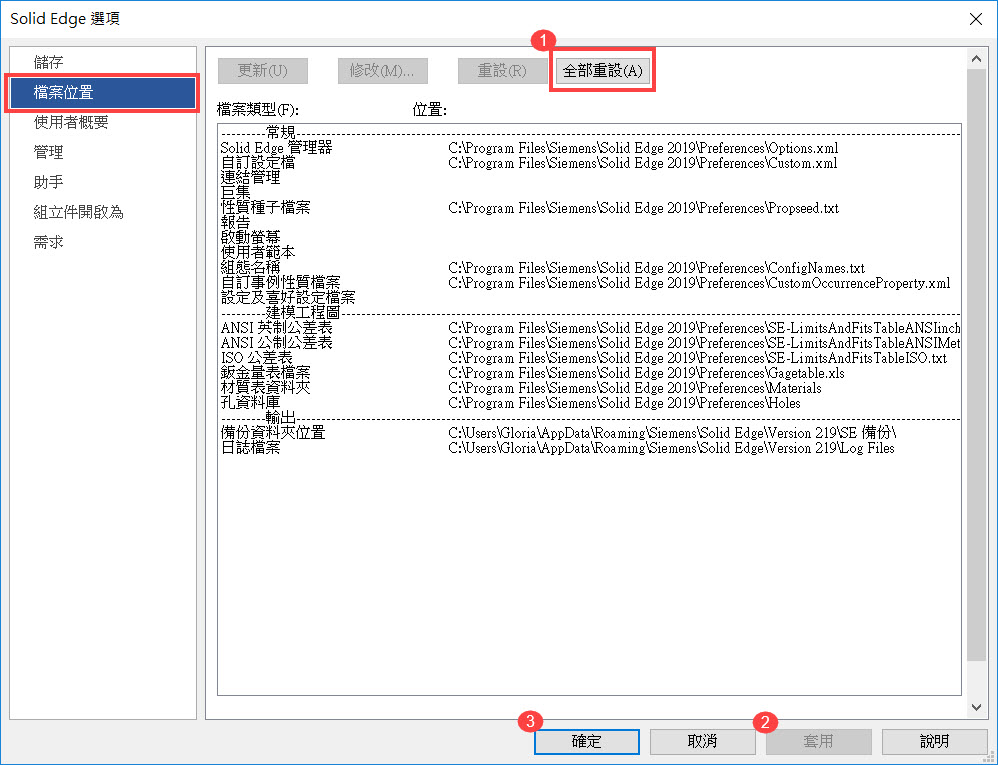Switch to the 使用者概要 category

pos(71,122)
